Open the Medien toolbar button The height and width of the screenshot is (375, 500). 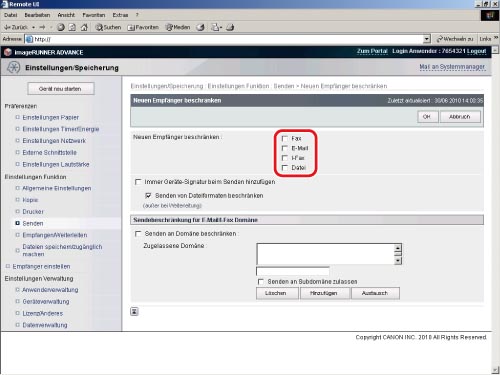[x=178, y=27]
